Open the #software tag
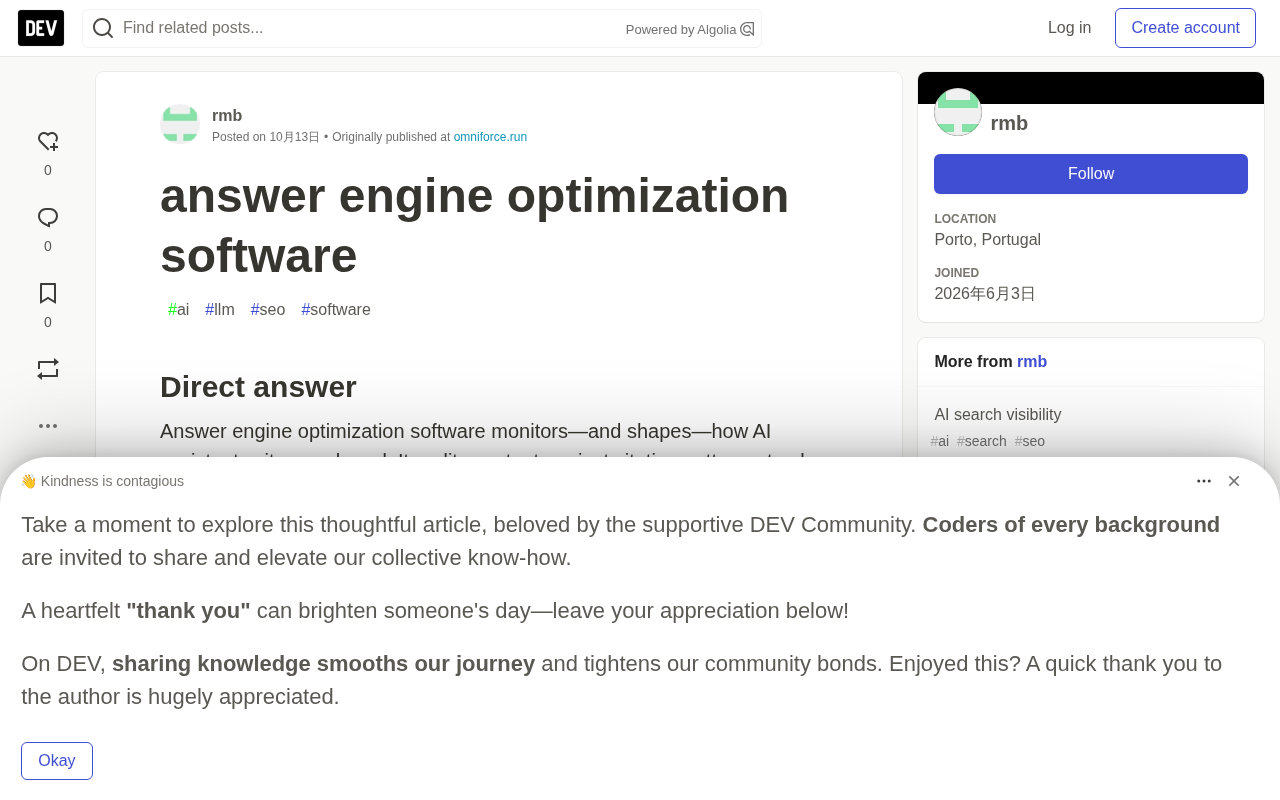Viewport: 1280px width, 800px height. [336, 310]
